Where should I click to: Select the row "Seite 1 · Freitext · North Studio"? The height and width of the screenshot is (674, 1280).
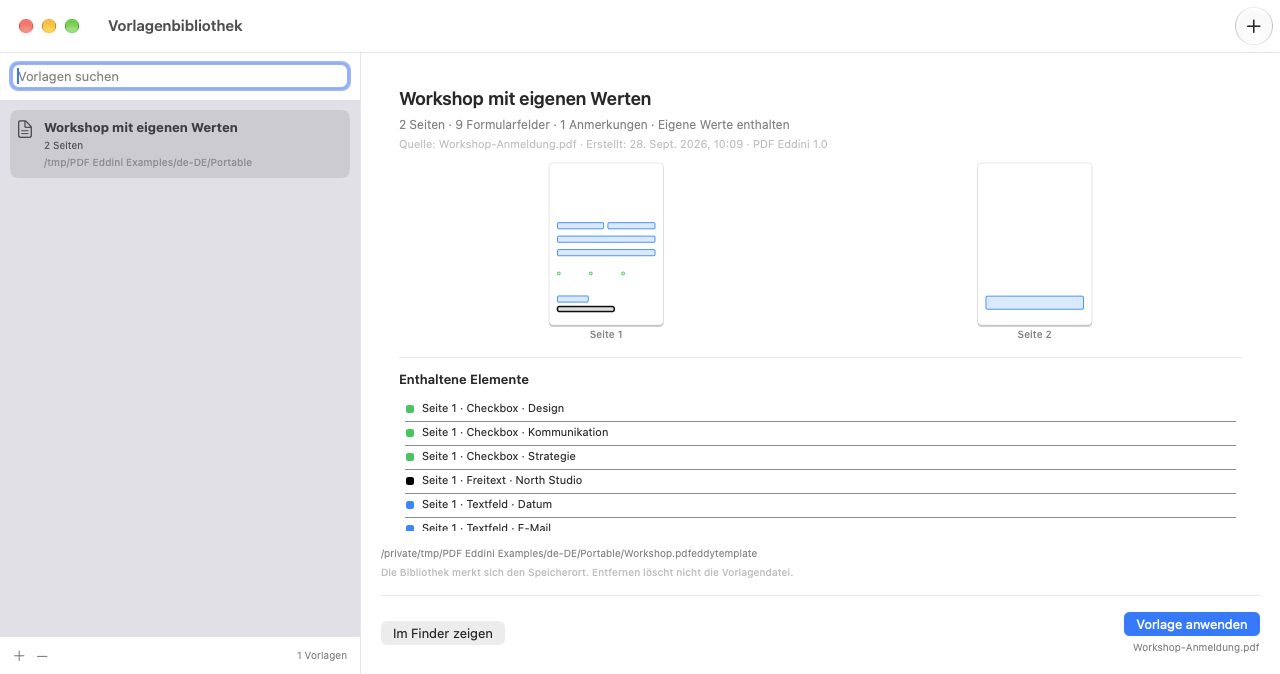point(820,481)
